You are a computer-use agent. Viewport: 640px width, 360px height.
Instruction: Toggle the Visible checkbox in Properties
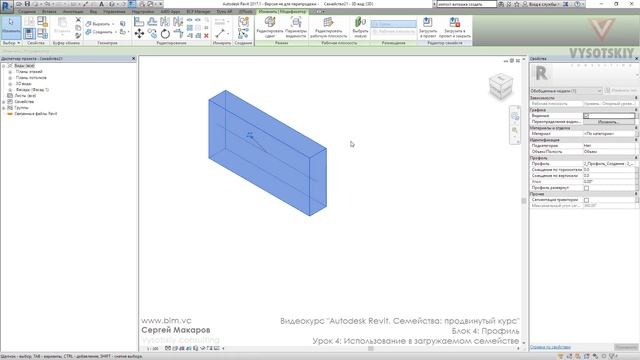pyautogui.click(x=586, y=116)
